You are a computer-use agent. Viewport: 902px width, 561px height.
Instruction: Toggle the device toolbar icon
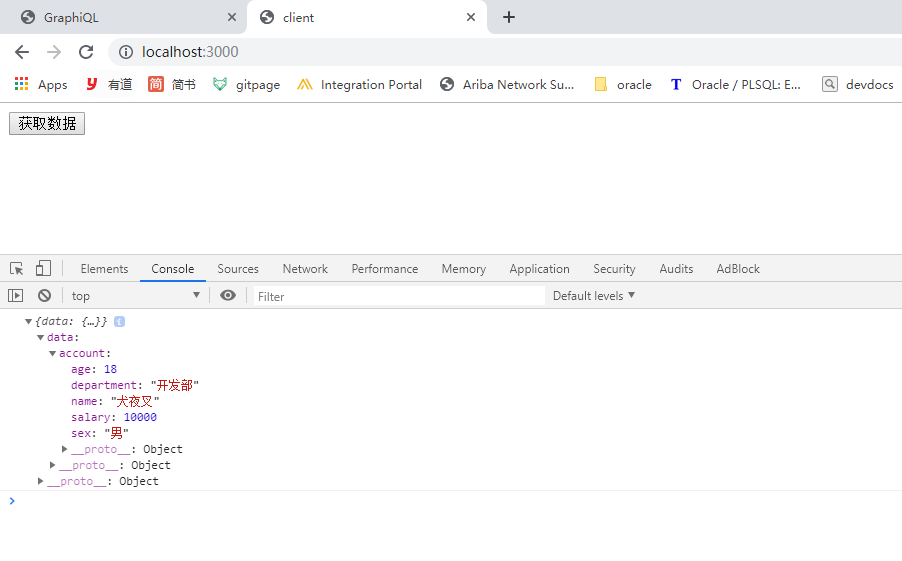click(x=43, y=269)
